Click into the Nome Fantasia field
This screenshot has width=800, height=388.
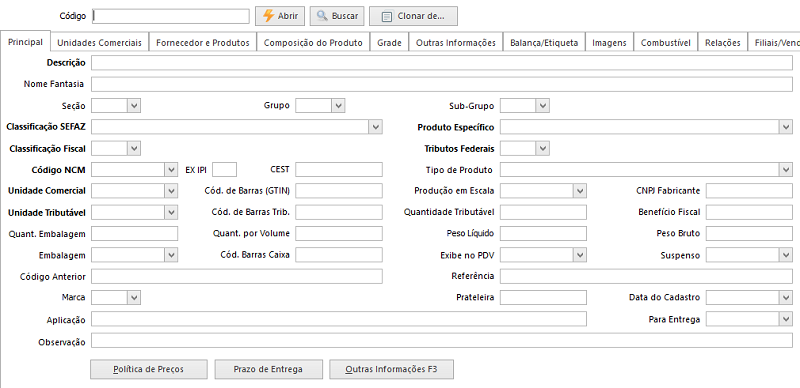442,84
